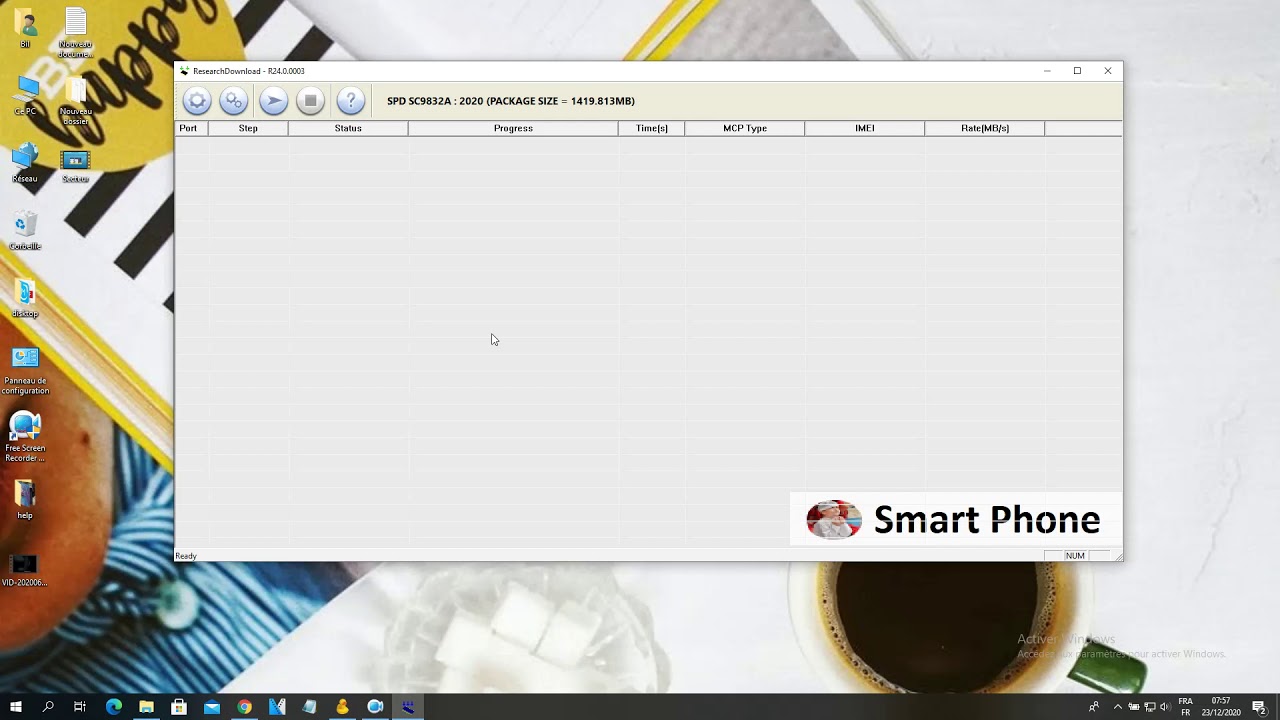This screenshot has height=720, width=1280.
Task: Launch Microsoft Edge from the taskbar
Action: pyautogui.click(x=113, y=707)
